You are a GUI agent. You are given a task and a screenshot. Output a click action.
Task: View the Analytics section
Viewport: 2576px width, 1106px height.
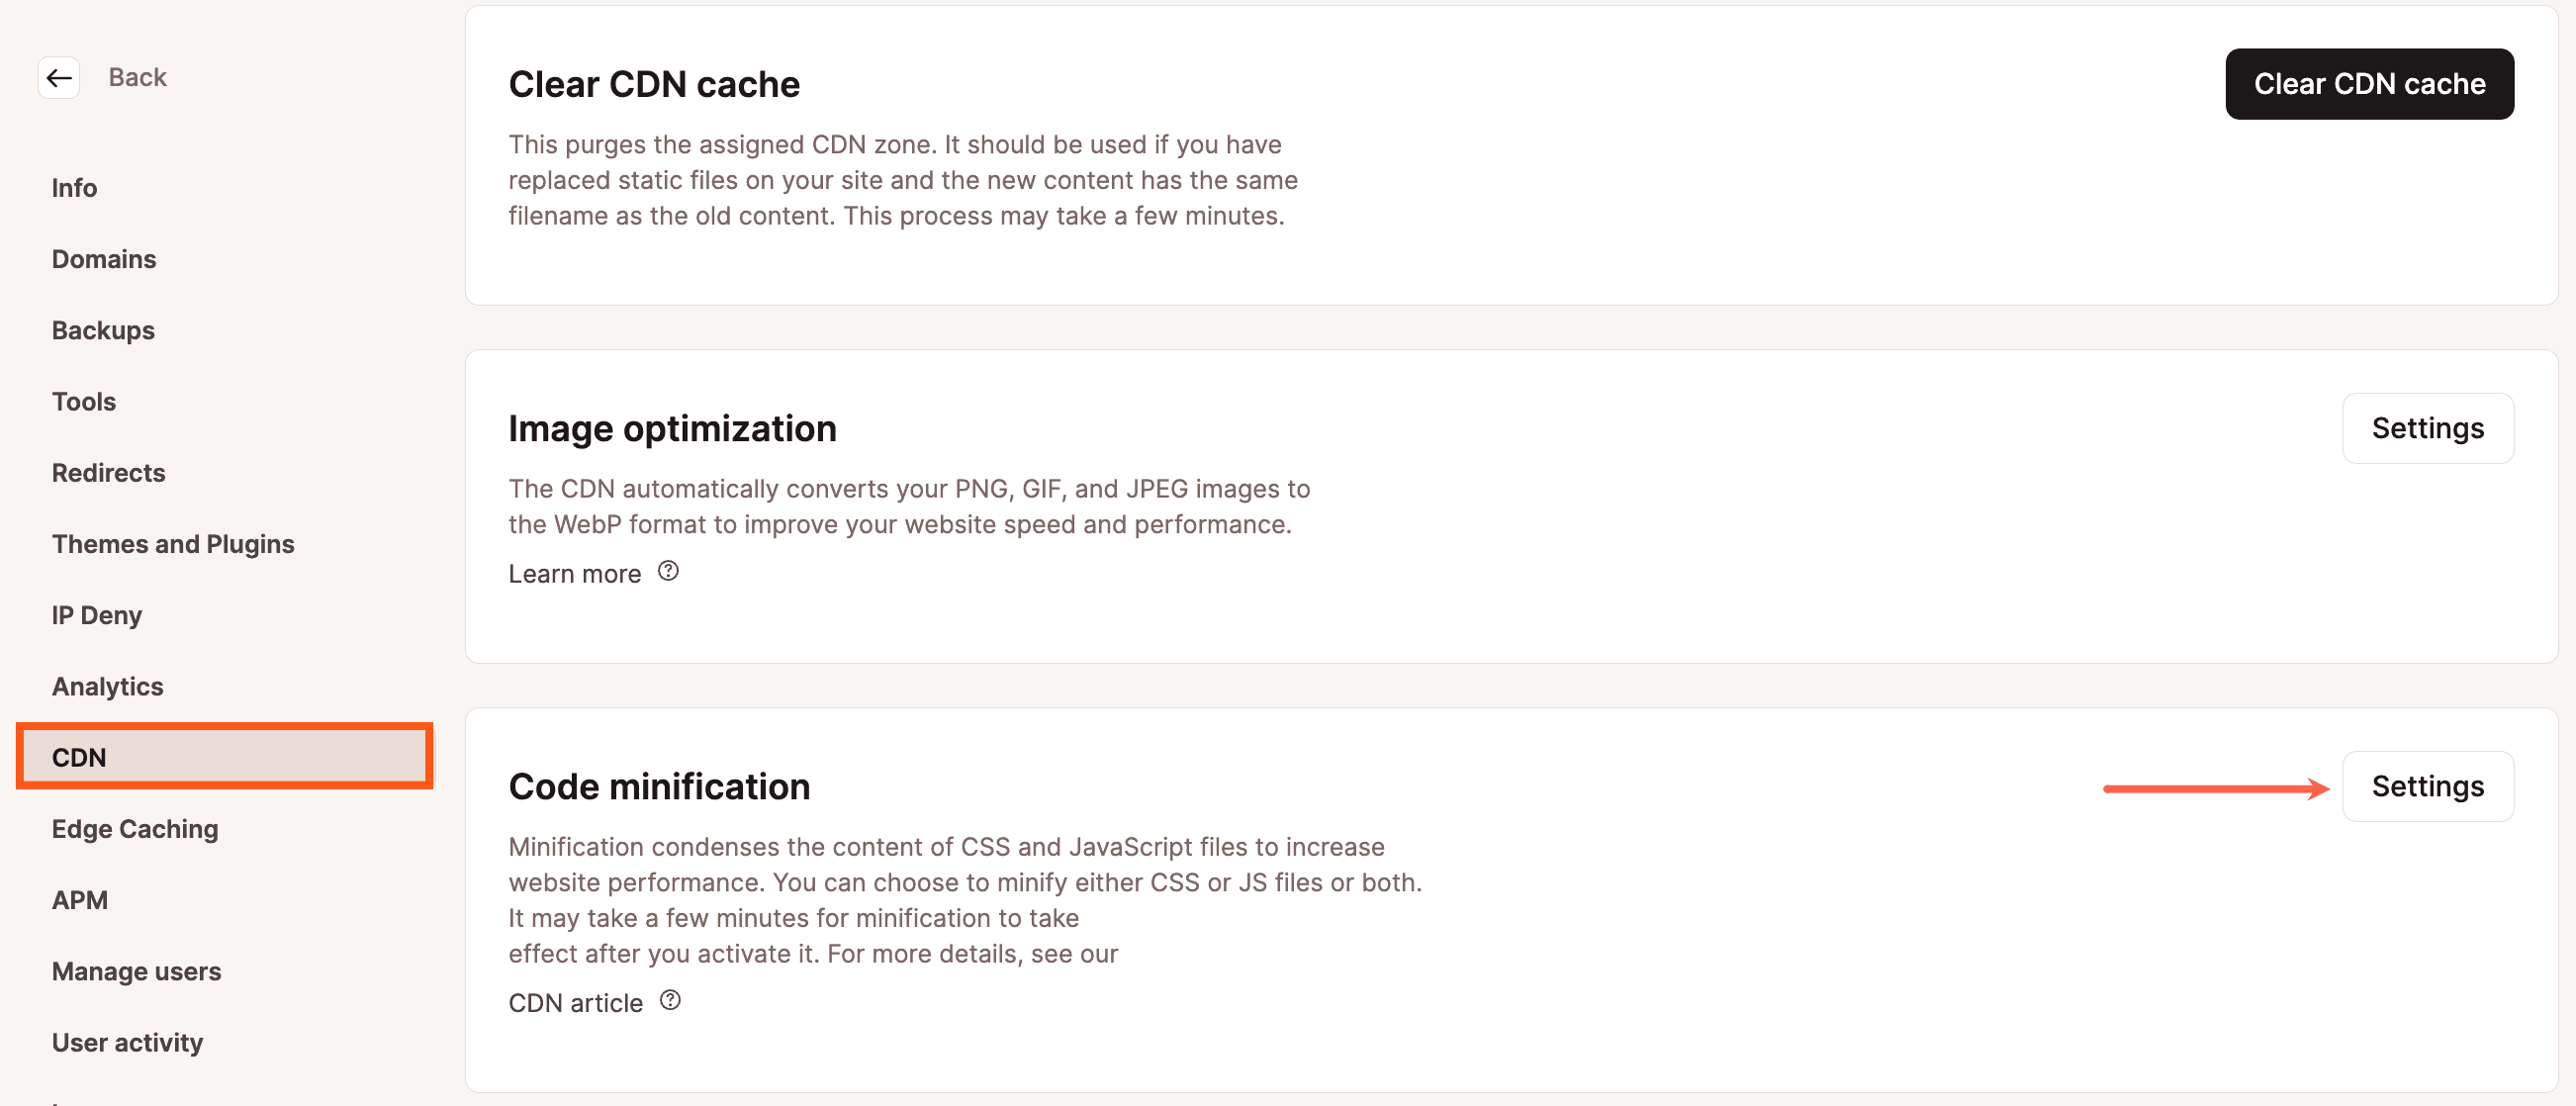[107, 686]
